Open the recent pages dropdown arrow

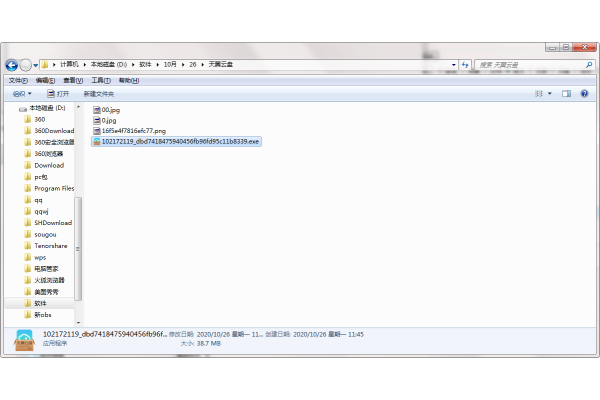(x=36, y=65)
